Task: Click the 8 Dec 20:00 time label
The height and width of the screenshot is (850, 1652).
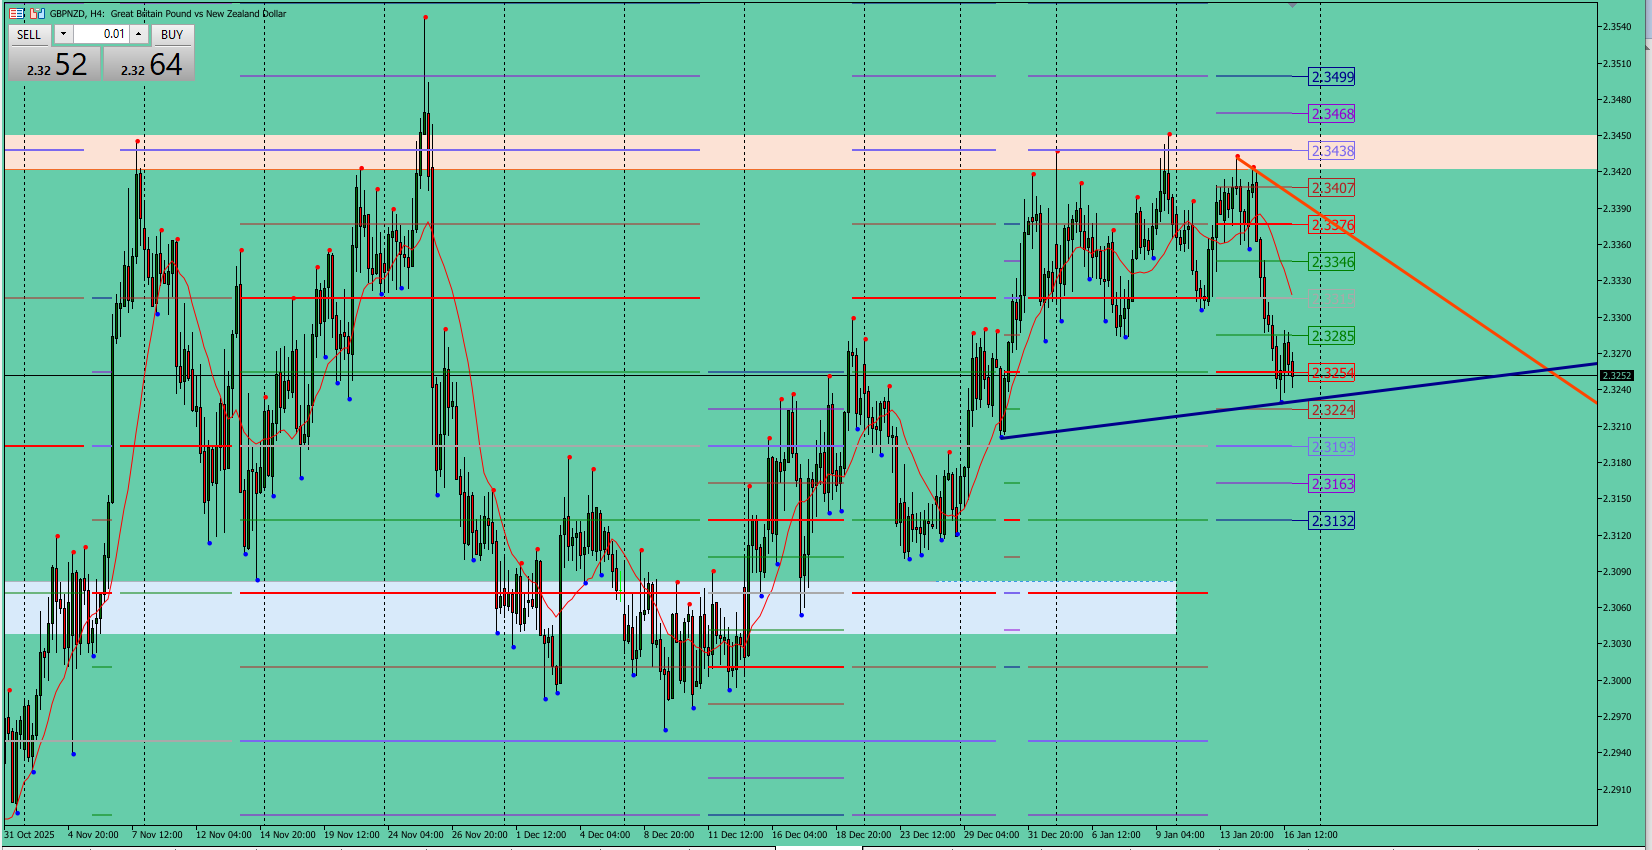Action: click(669, 835)
